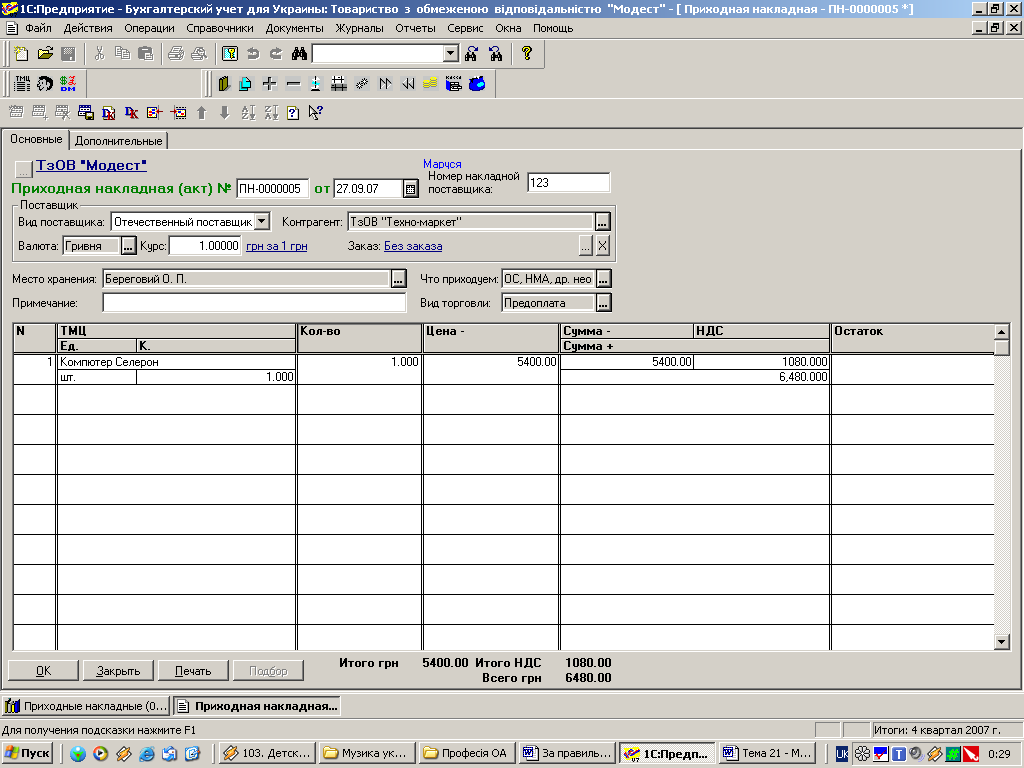
Task: Click the Open folder toolbar icon
Action: tap(45, 54)
